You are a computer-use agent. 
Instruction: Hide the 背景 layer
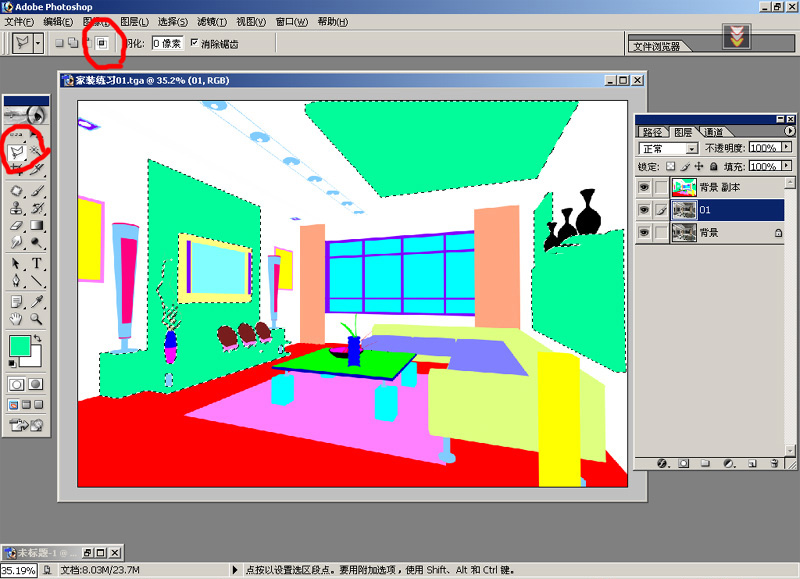click(644, 233)
